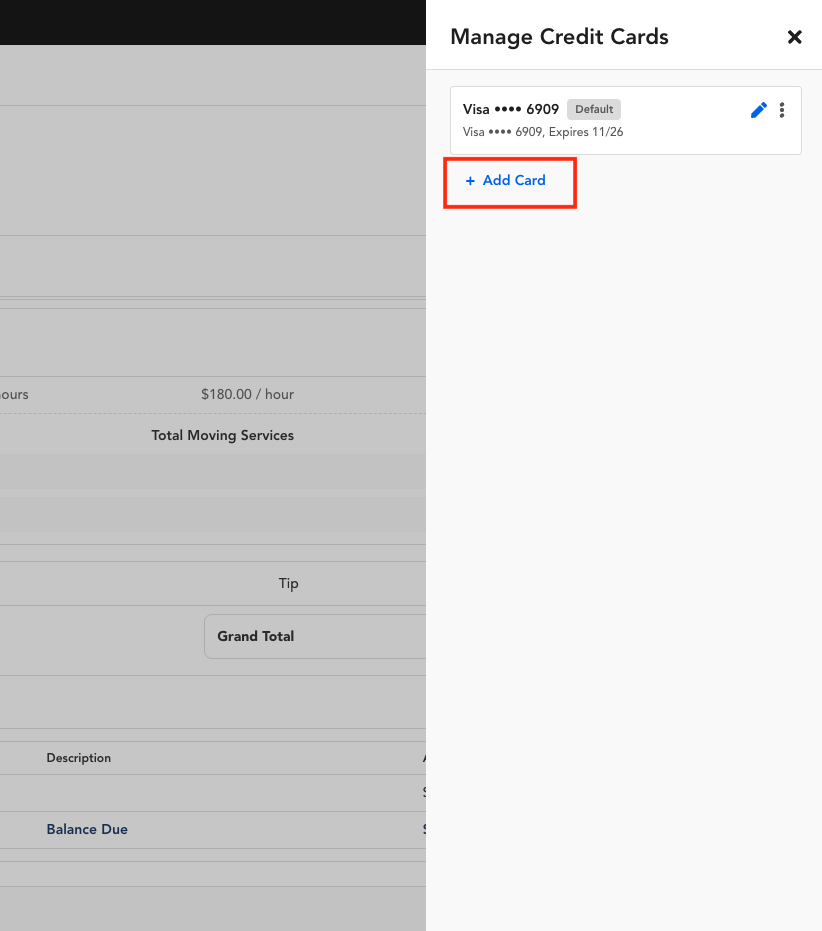
Task: Click the empty area below Add Card
Action: 624,534
